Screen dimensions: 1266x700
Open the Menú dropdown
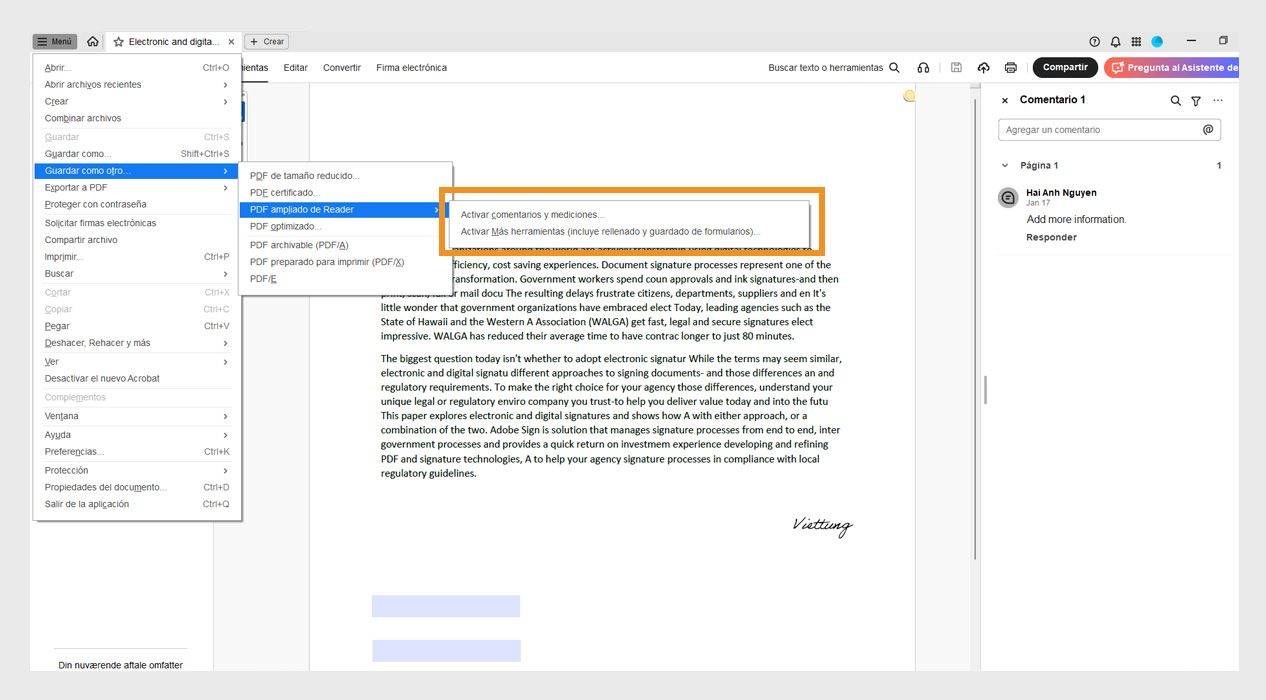click(x=55, y=41)
